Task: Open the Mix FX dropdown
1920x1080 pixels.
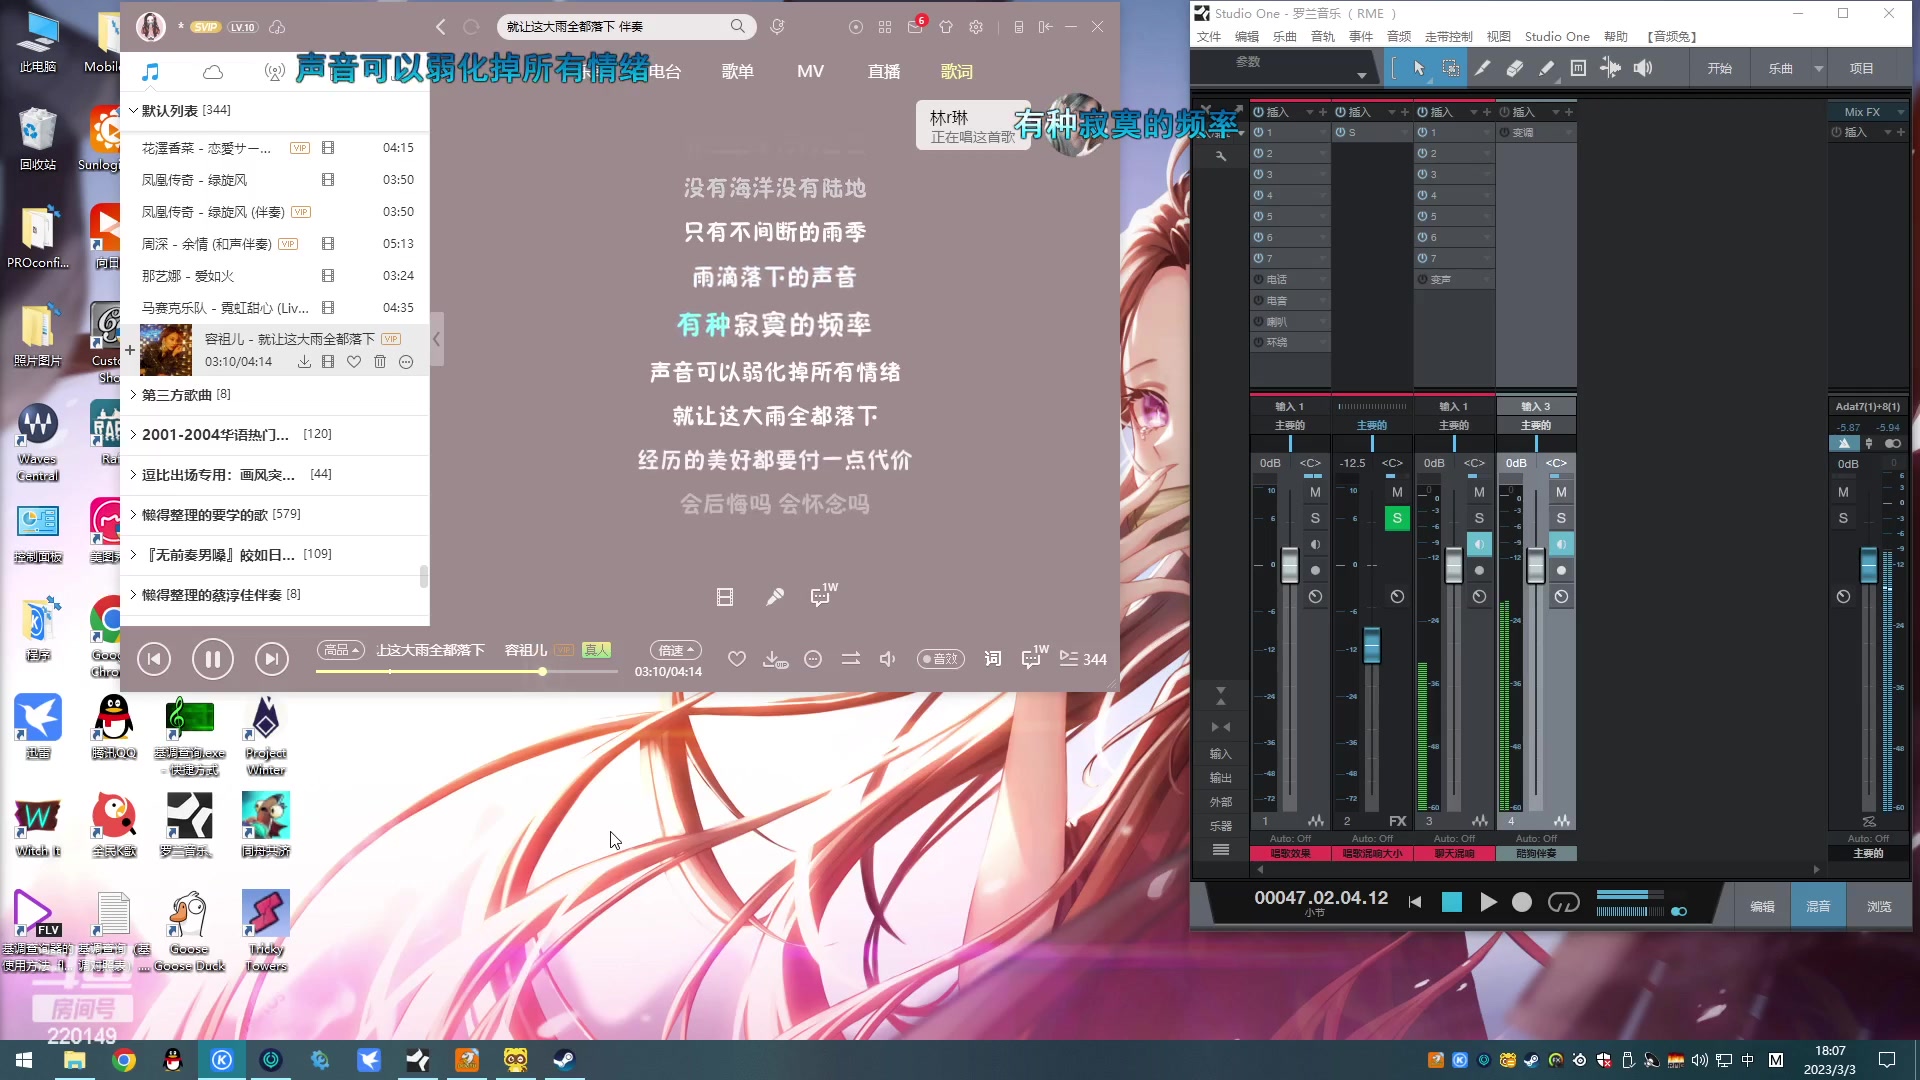Action: 1868,112
